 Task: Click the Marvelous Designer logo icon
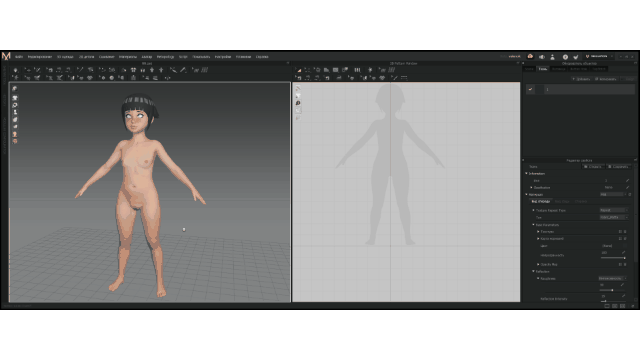coord(6,56)
